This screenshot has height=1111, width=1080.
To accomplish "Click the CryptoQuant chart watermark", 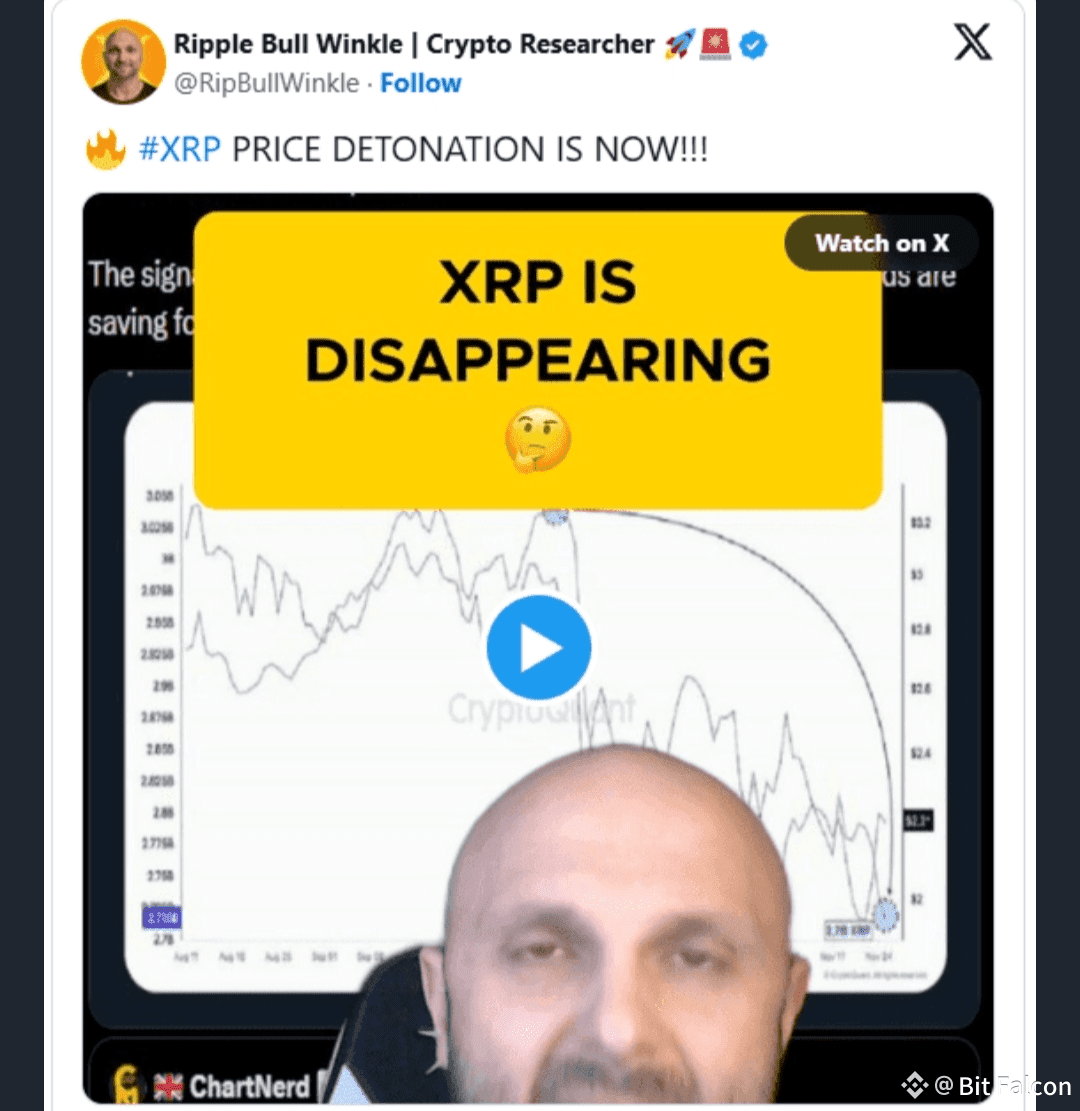I will (x=541, y=709).
